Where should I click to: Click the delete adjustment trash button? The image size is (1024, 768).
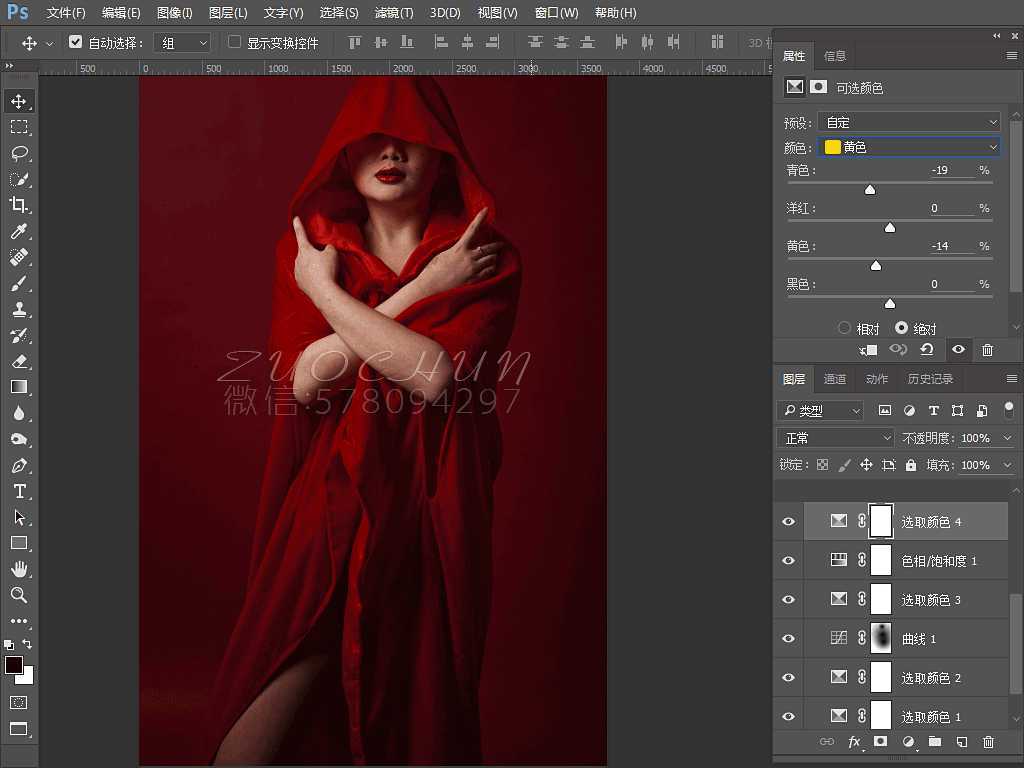click(988, 350)
